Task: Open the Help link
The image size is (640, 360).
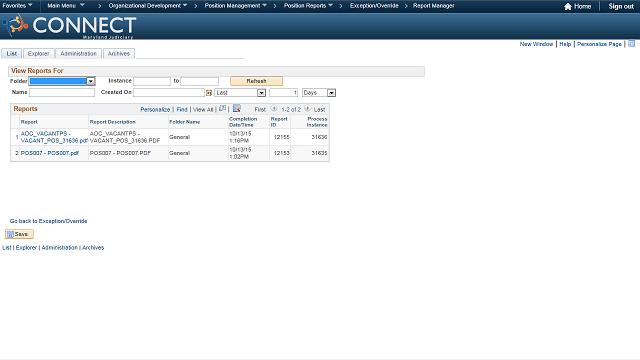Action: (565, 44)
